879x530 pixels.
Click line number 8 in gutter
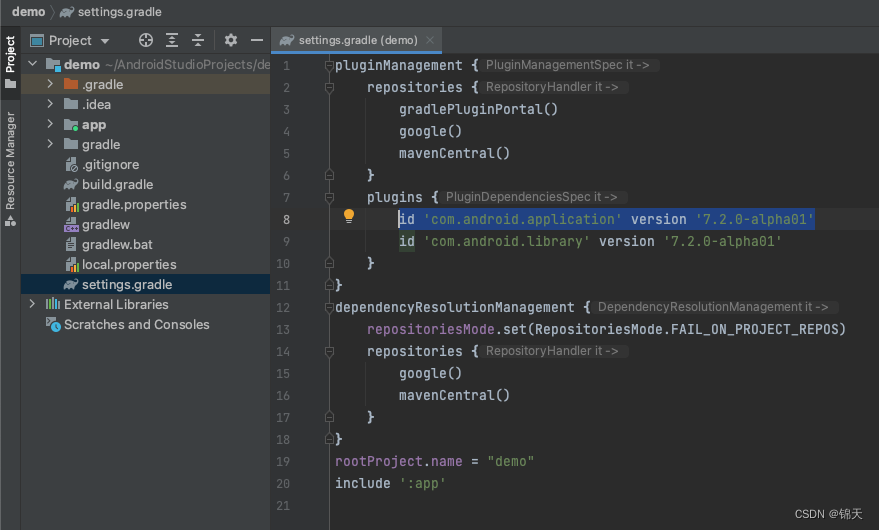point(286,219)
